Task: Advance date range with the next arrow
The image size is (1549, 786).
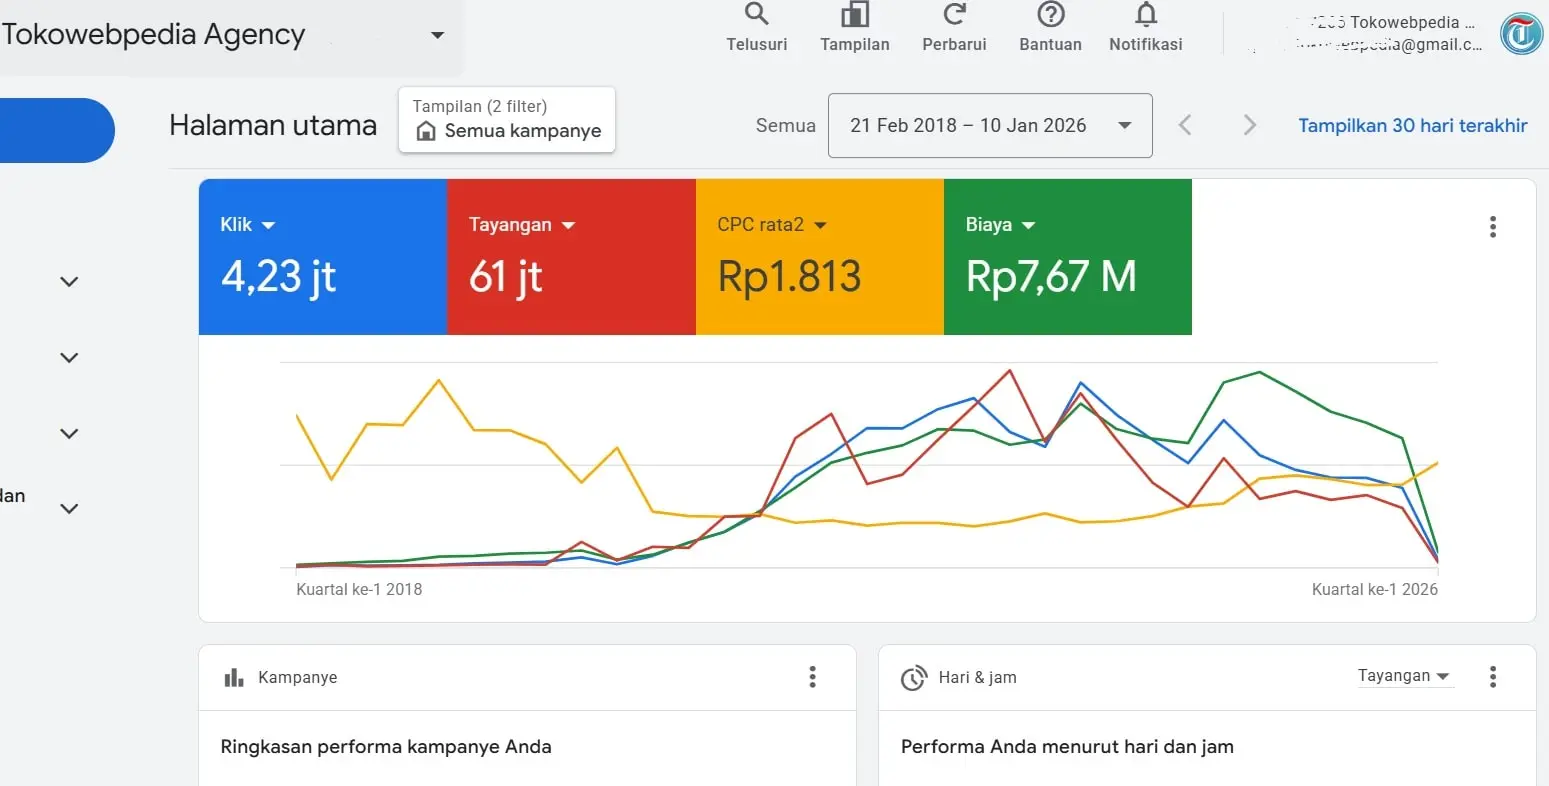Action: (1248, 125)
